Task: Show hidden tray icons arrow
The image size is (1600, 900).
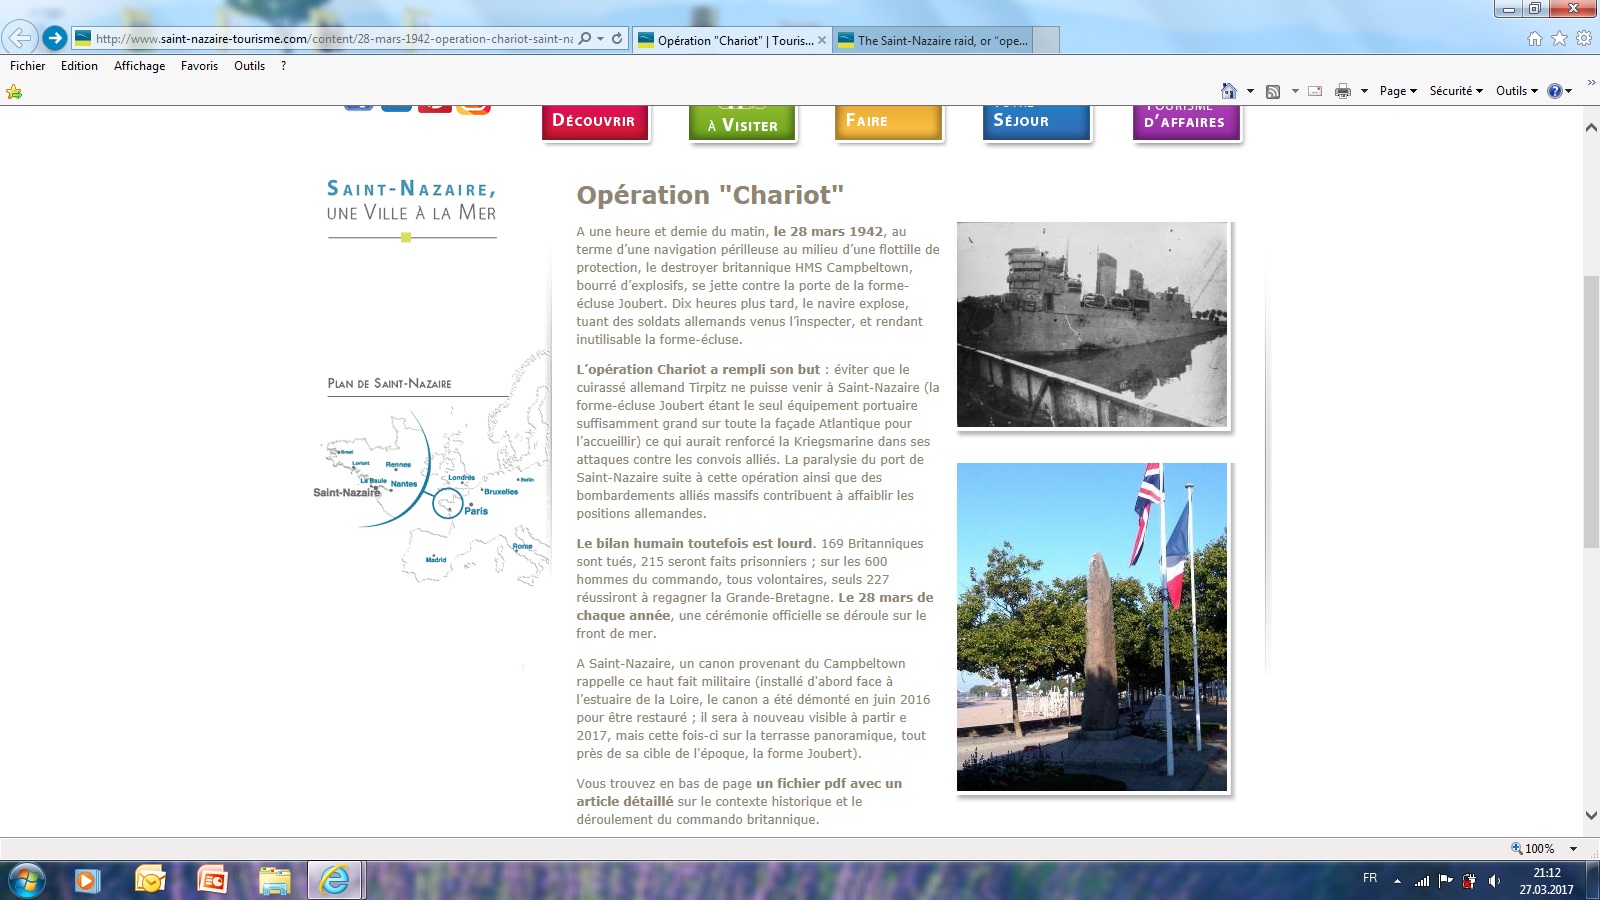Action: [x=1397, y=881]
